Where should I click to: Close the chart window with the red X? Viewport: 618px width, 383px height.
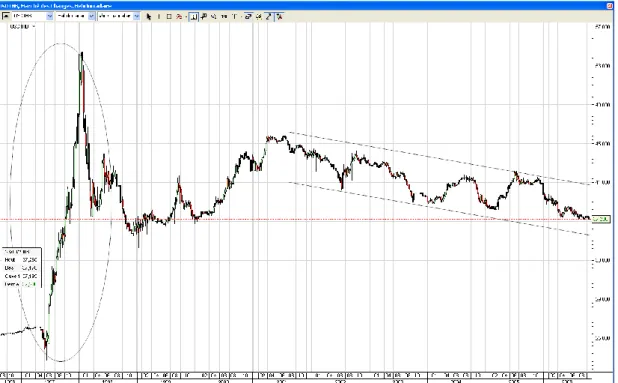(x=610, y=6)
